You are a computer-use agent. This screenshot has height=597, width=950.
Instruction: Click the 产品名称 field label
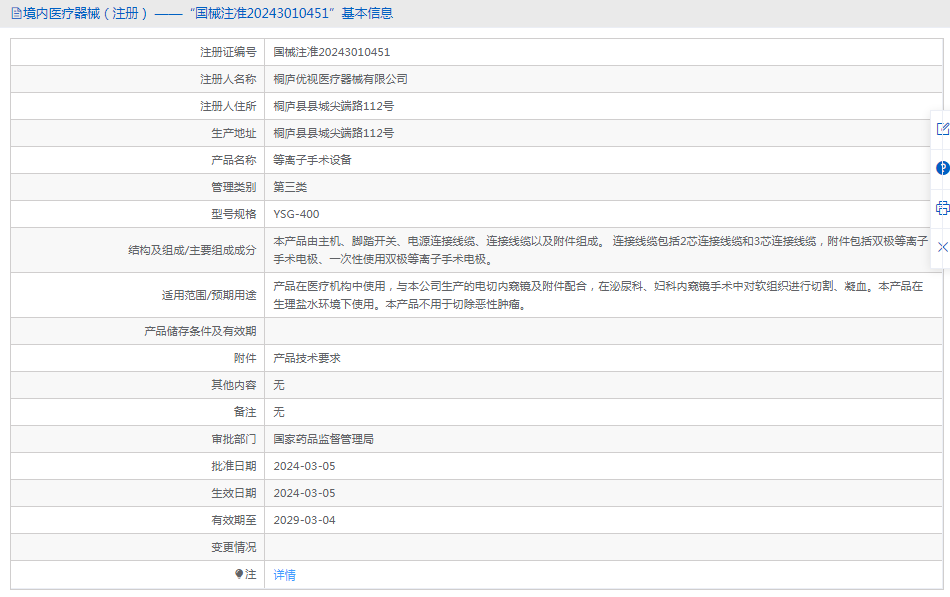(234, 160)
